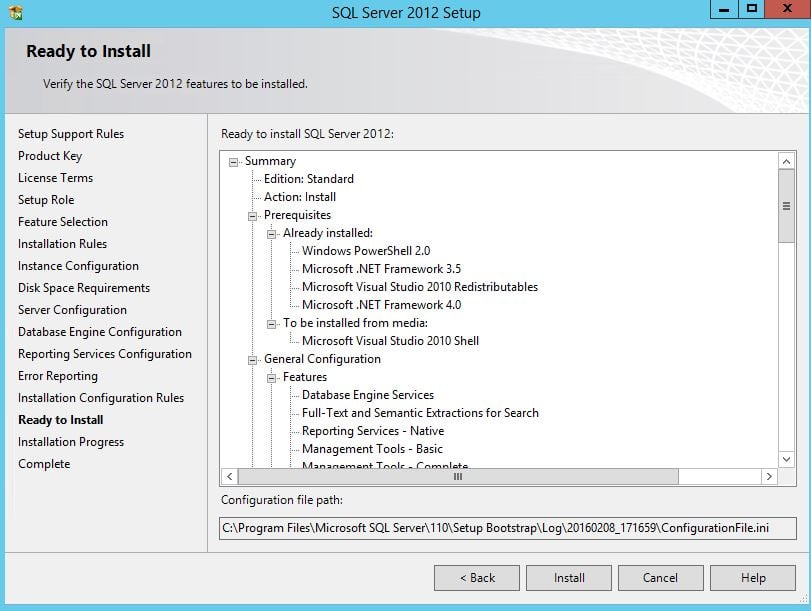Select the Installation Configuration Rules step
The image size is (811, 611).
101,398
